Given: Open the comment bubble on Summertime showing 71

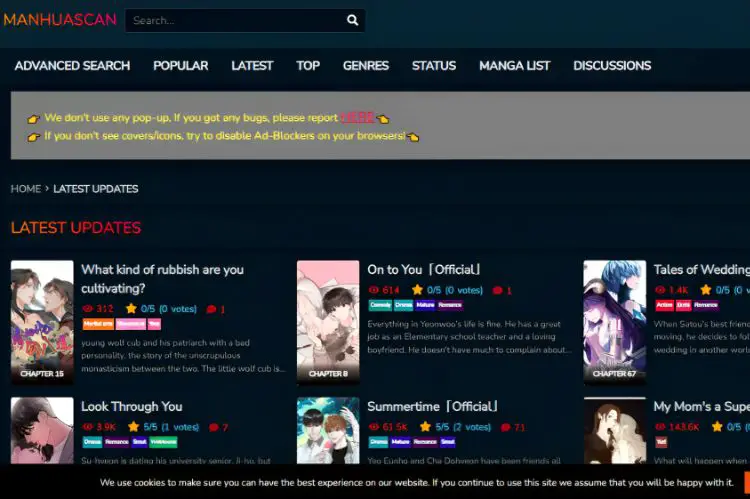Looking at the screenshot, I should coord(506,427).
